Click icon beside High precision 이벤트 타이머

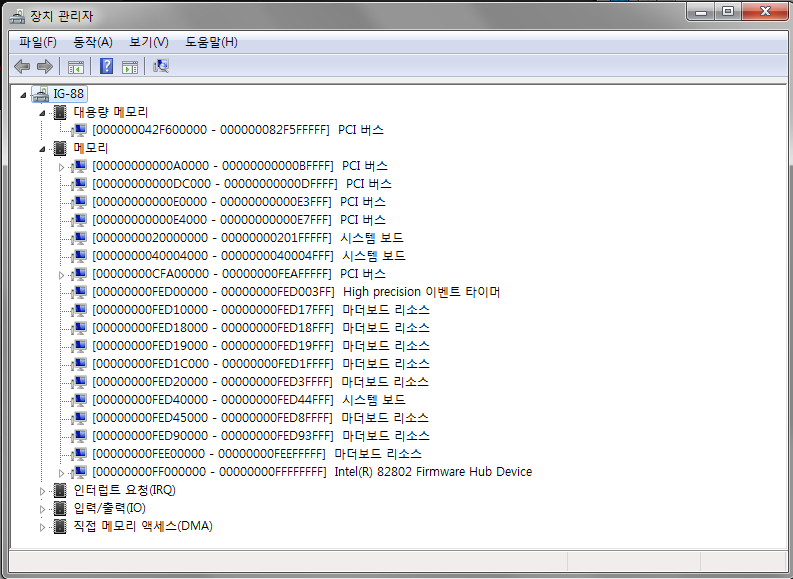coord(79,292)
